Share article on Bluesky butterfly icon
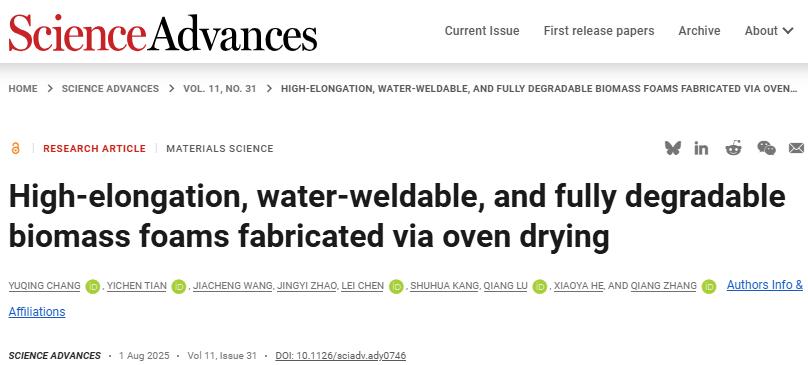The image size is (808, 365). click(672, 148)
